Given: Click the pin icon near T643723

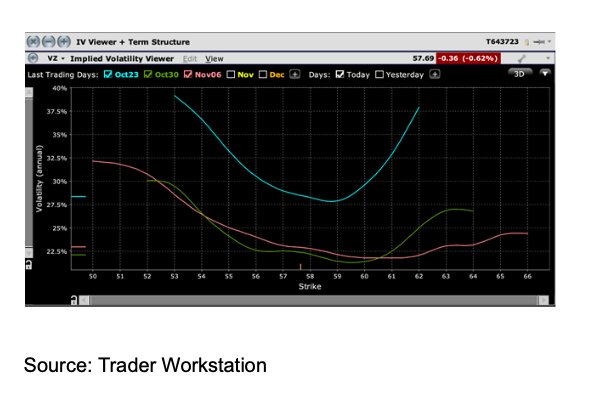Looking at the screenshot, I should pos(540,42).
